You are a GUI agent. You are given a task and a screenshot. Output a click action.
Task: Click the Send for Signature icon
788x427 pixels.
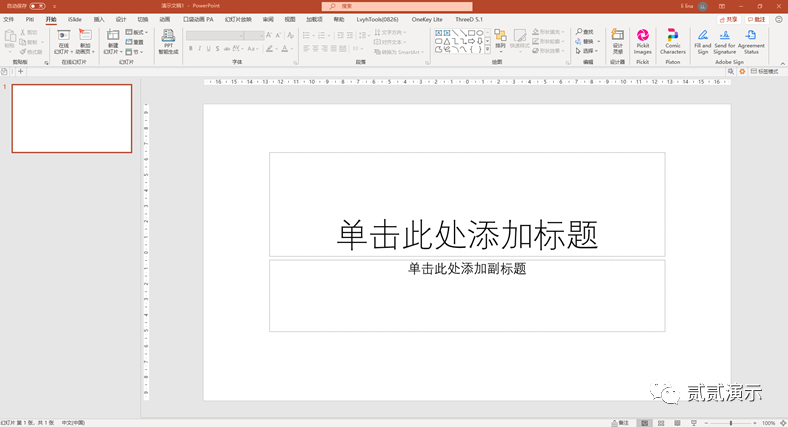[x=725, y=35]
